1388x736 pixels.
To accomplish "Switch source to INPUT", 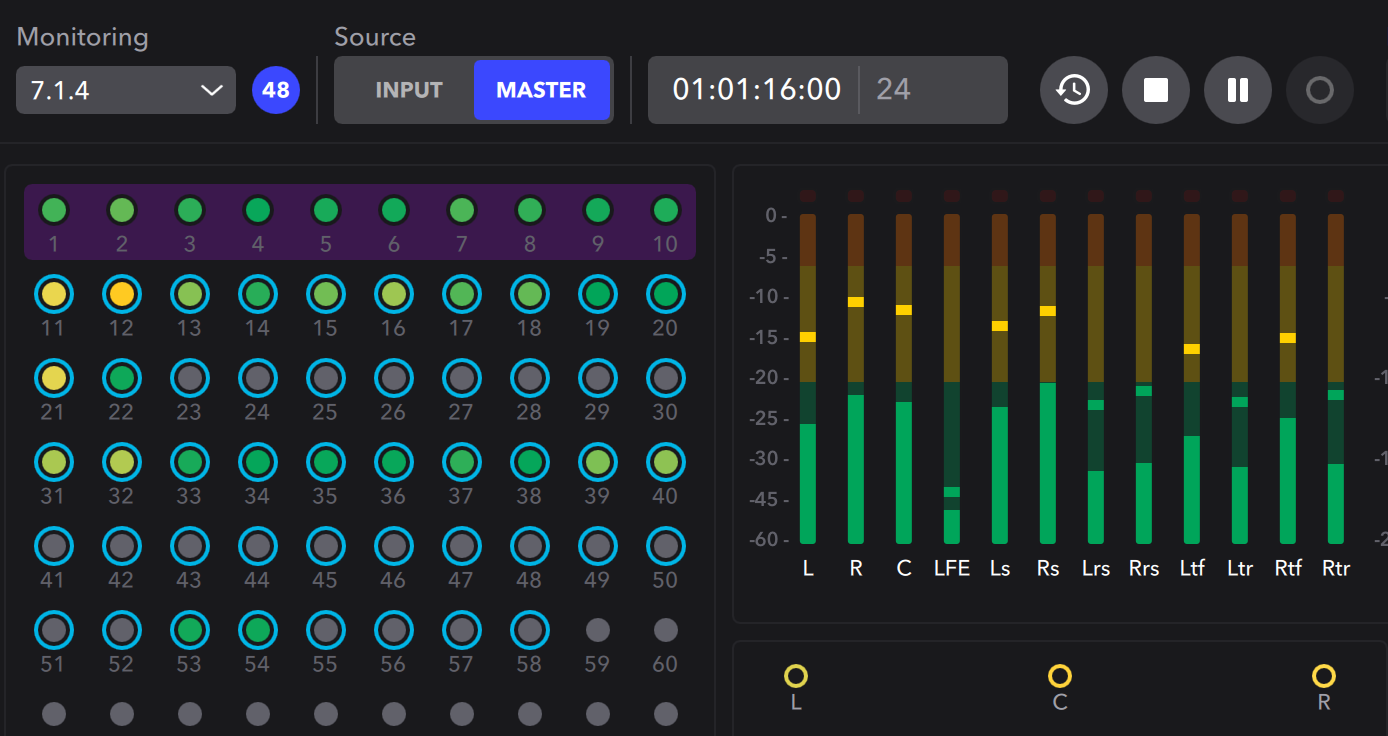I will pos(408,90).
